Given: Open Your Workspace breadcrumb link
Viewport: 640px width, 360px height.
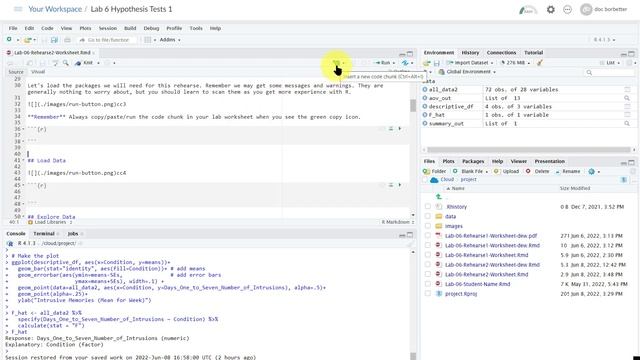Looking at the screenshot, I should point(55,9).
